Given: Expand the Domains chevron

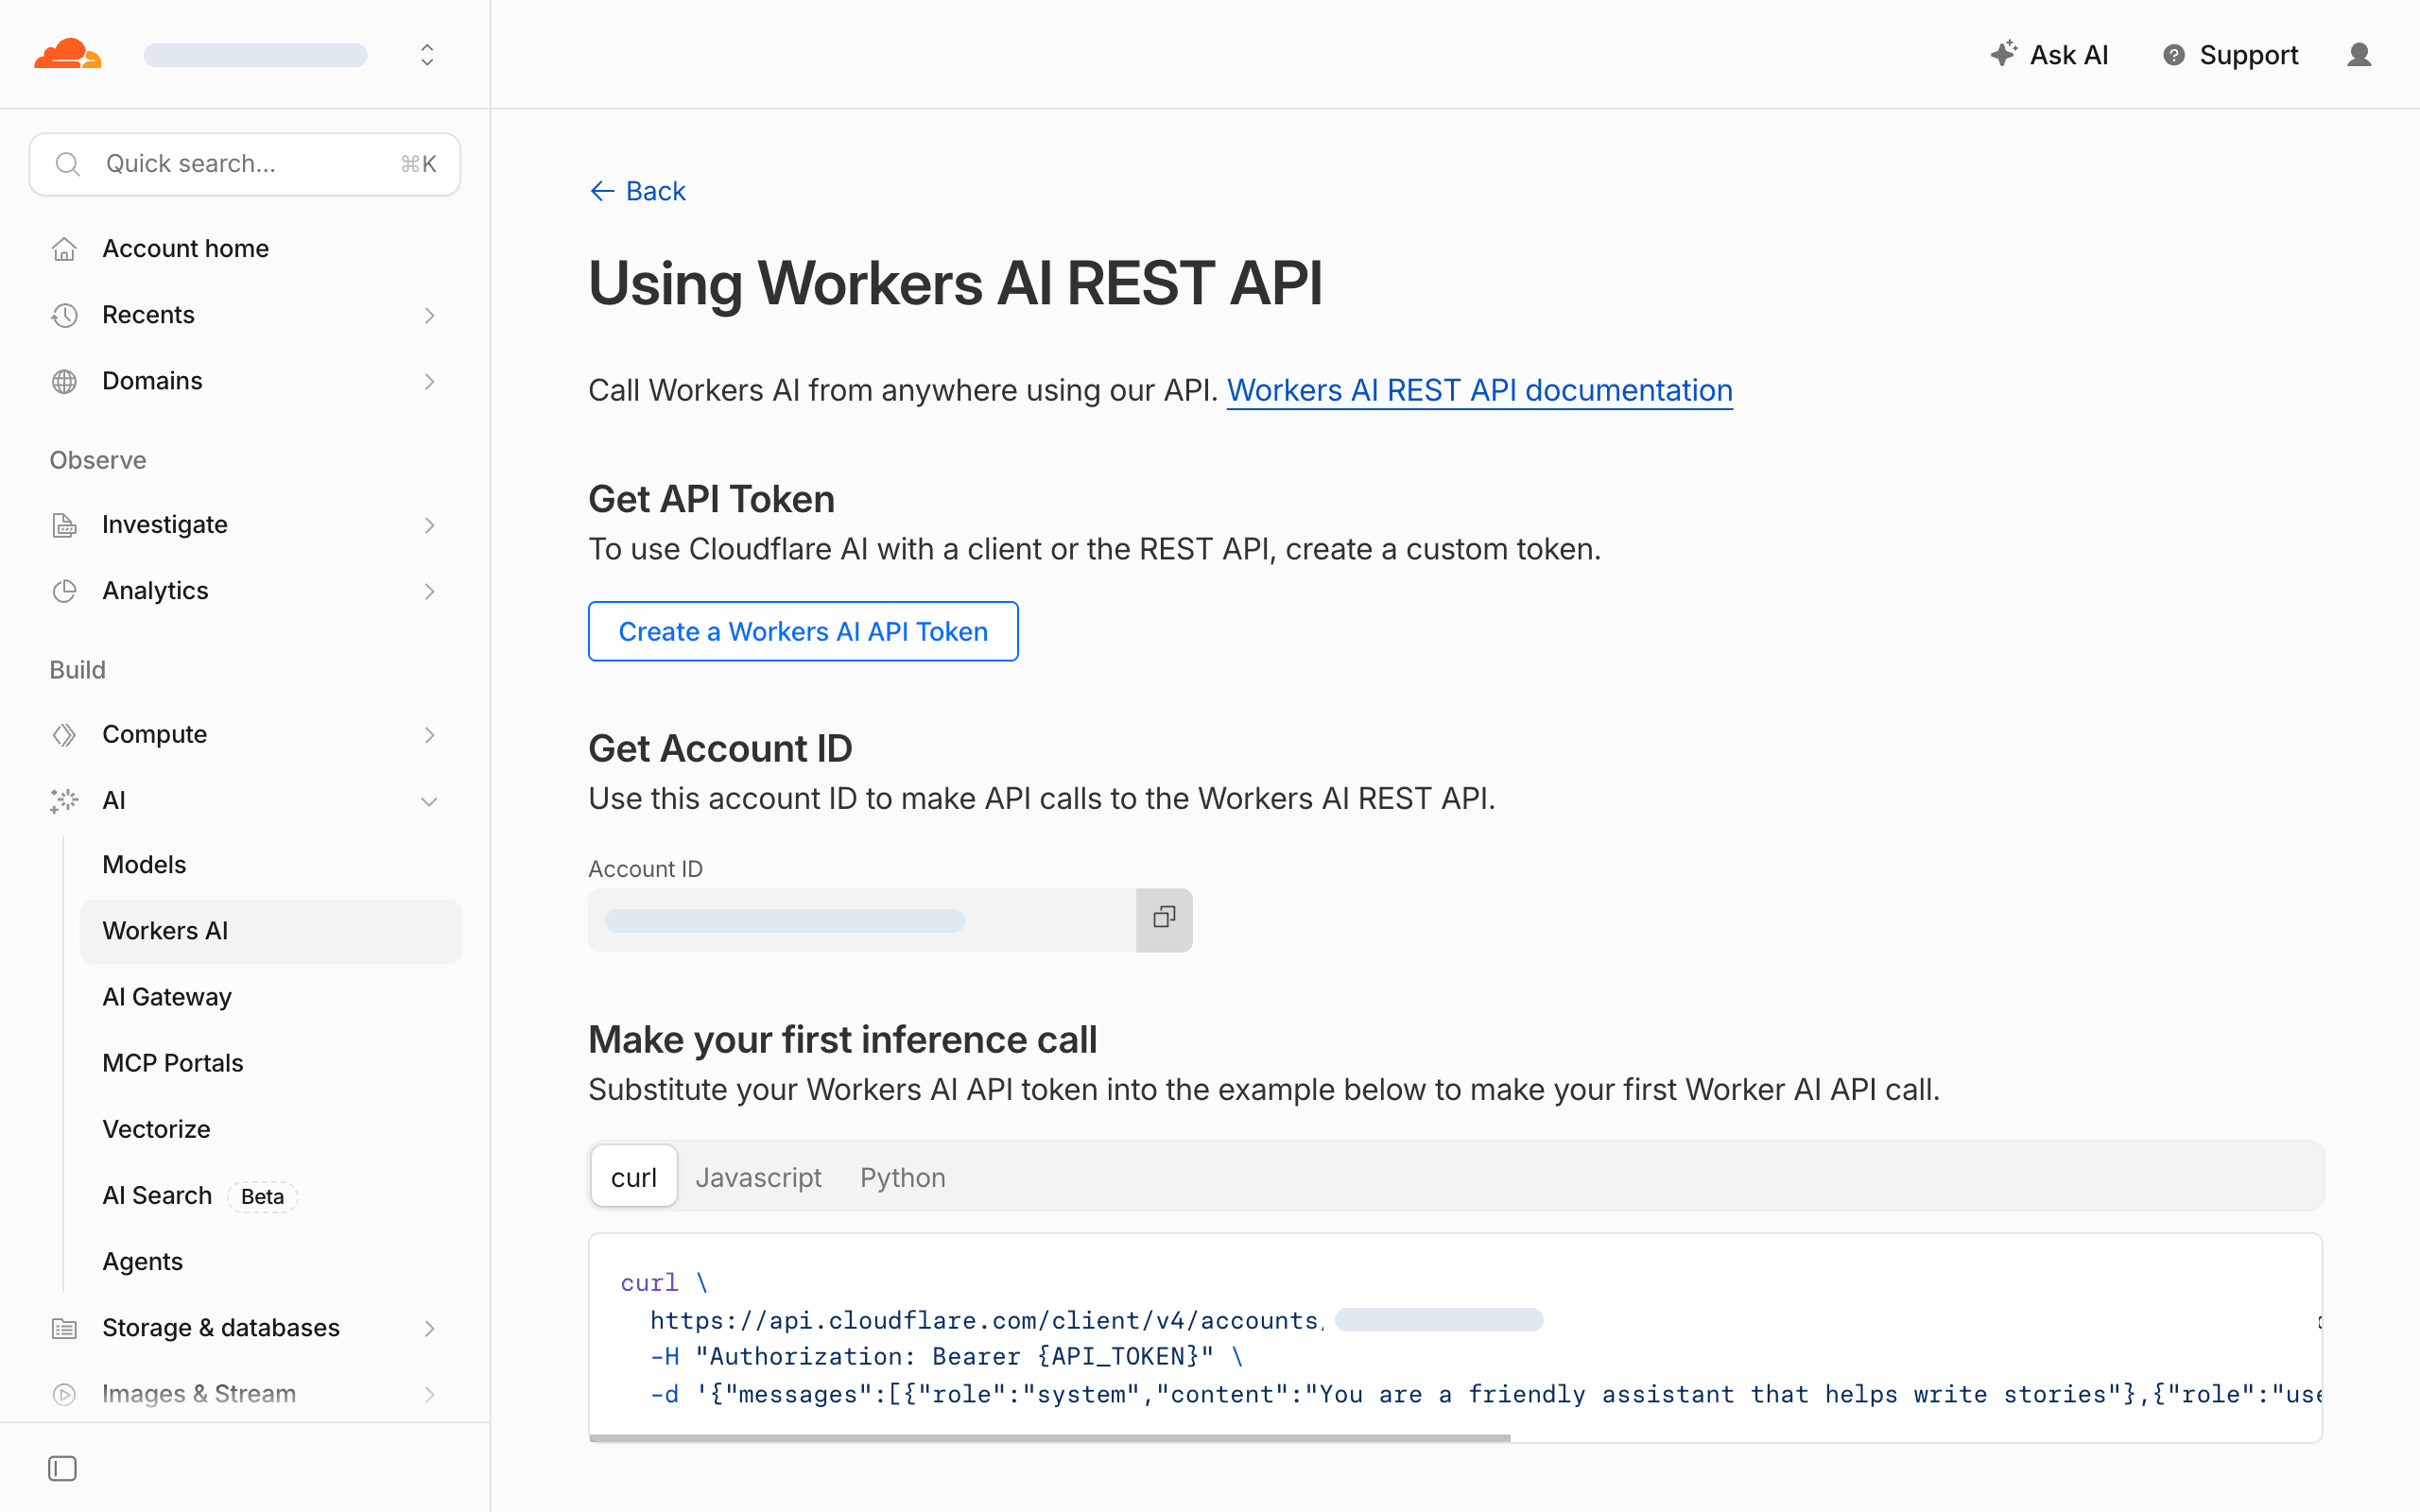Looking at the screenshot, I should point(429,382).
